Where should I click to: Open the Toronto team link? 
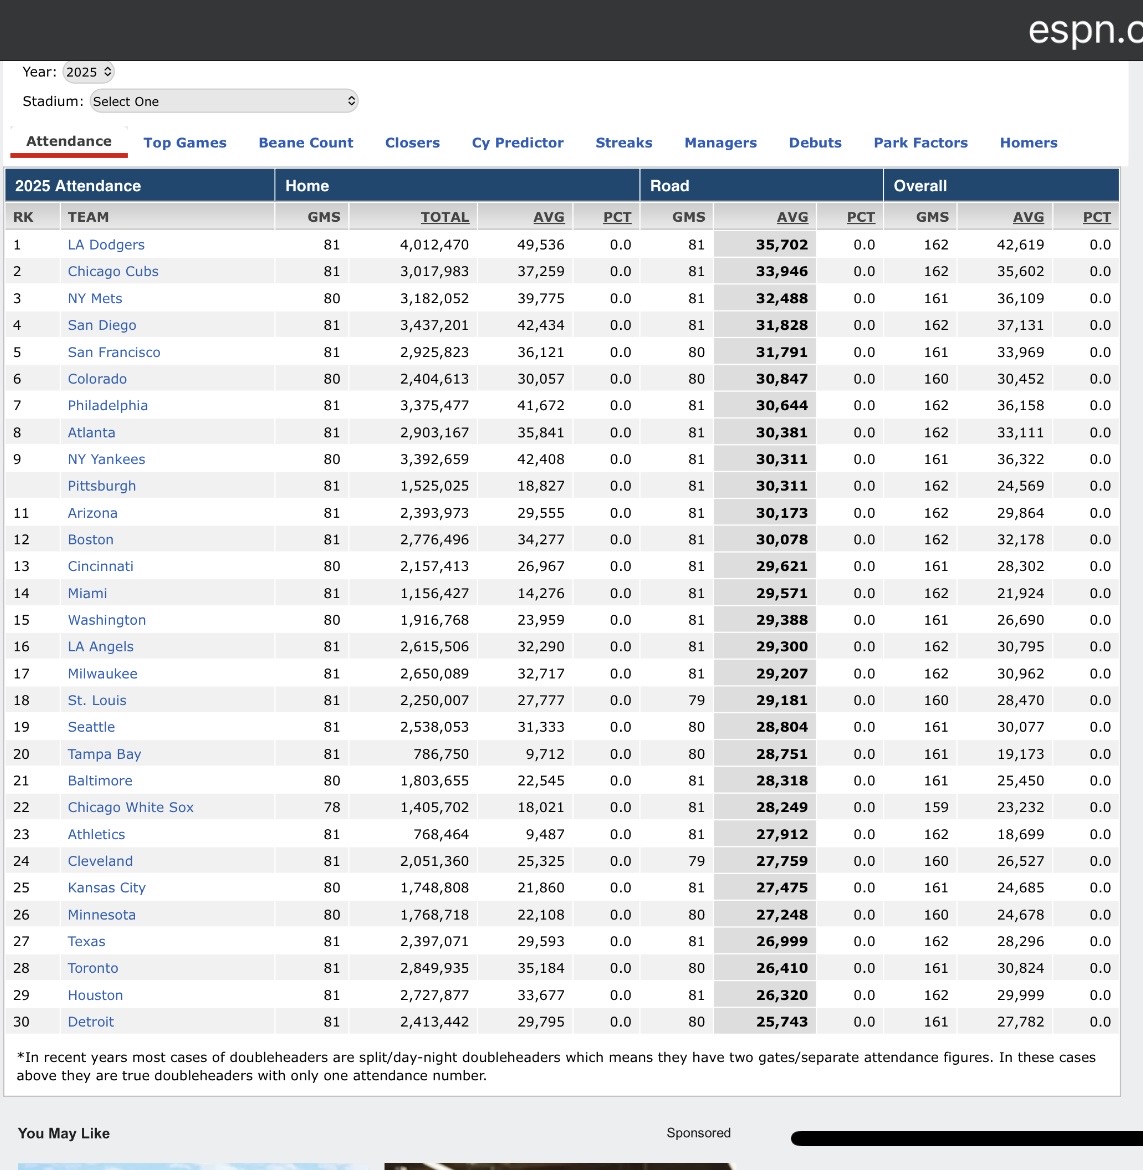coord(93,969)
